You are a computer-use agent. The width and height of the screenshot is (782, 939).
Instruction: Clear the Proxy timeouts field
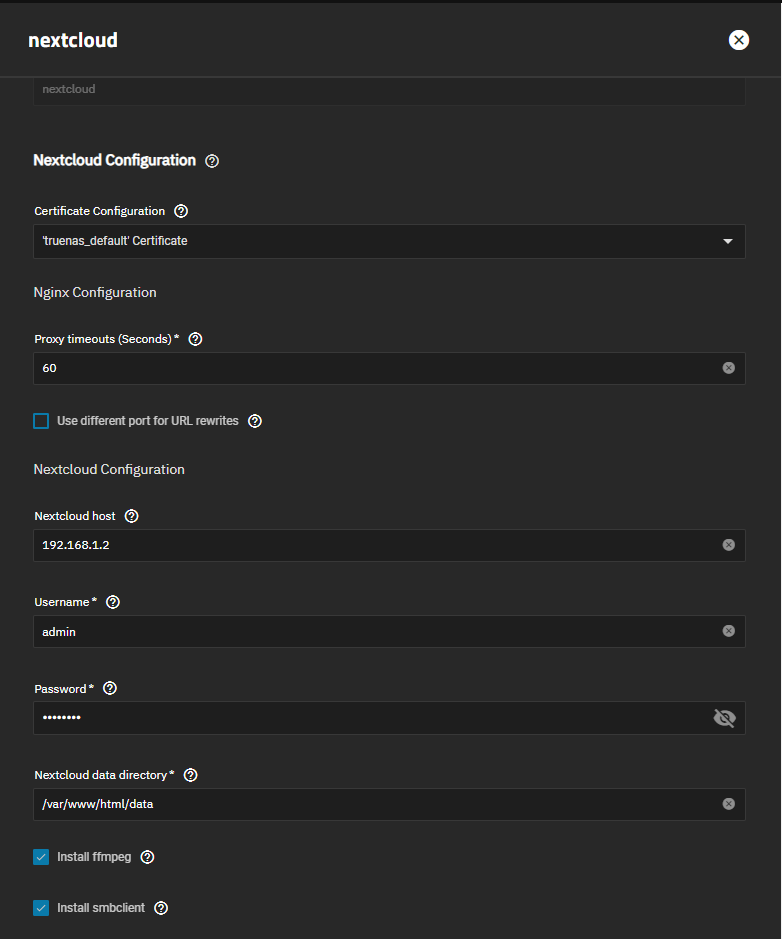point(728,368)
